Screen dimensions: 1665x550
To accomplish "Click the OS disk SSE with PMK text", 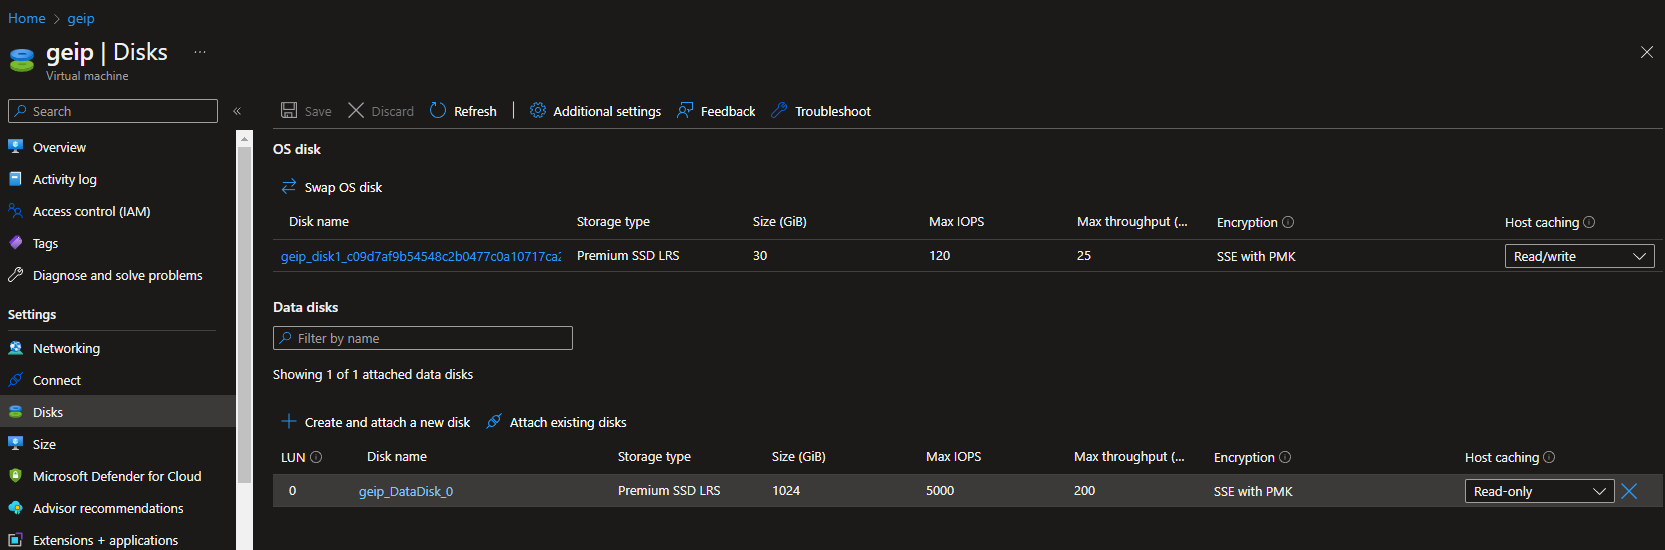I will pos(1256,257).
